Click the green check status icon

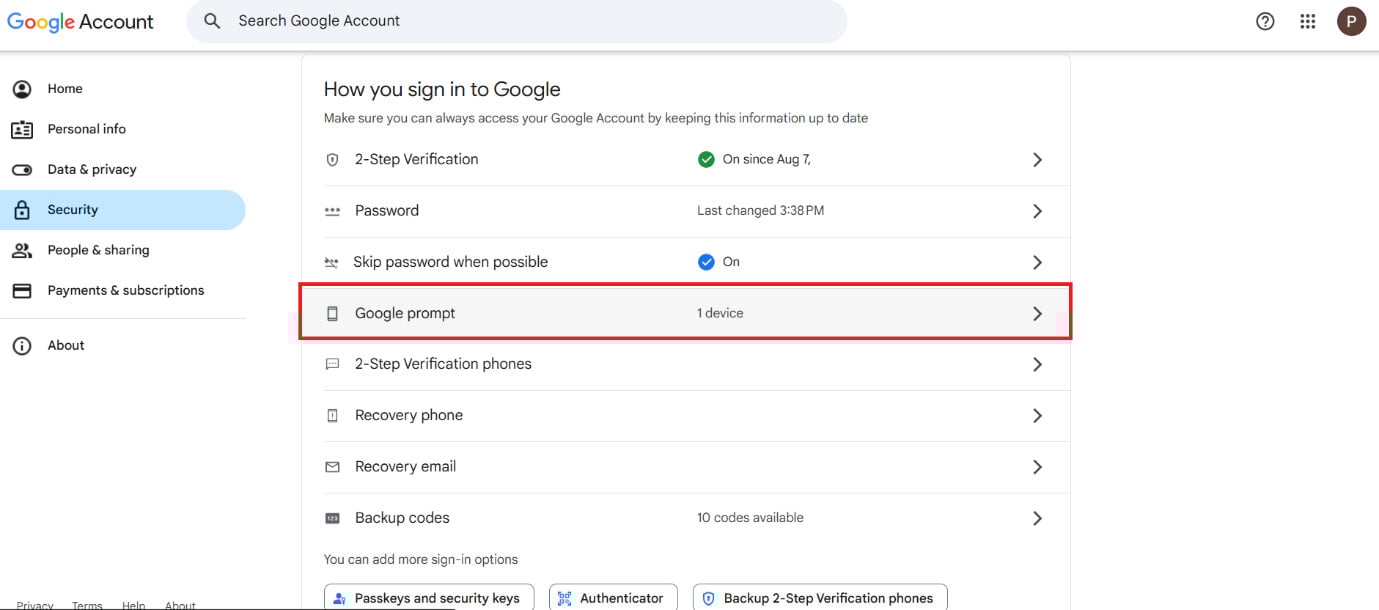(x=706, y=159)
